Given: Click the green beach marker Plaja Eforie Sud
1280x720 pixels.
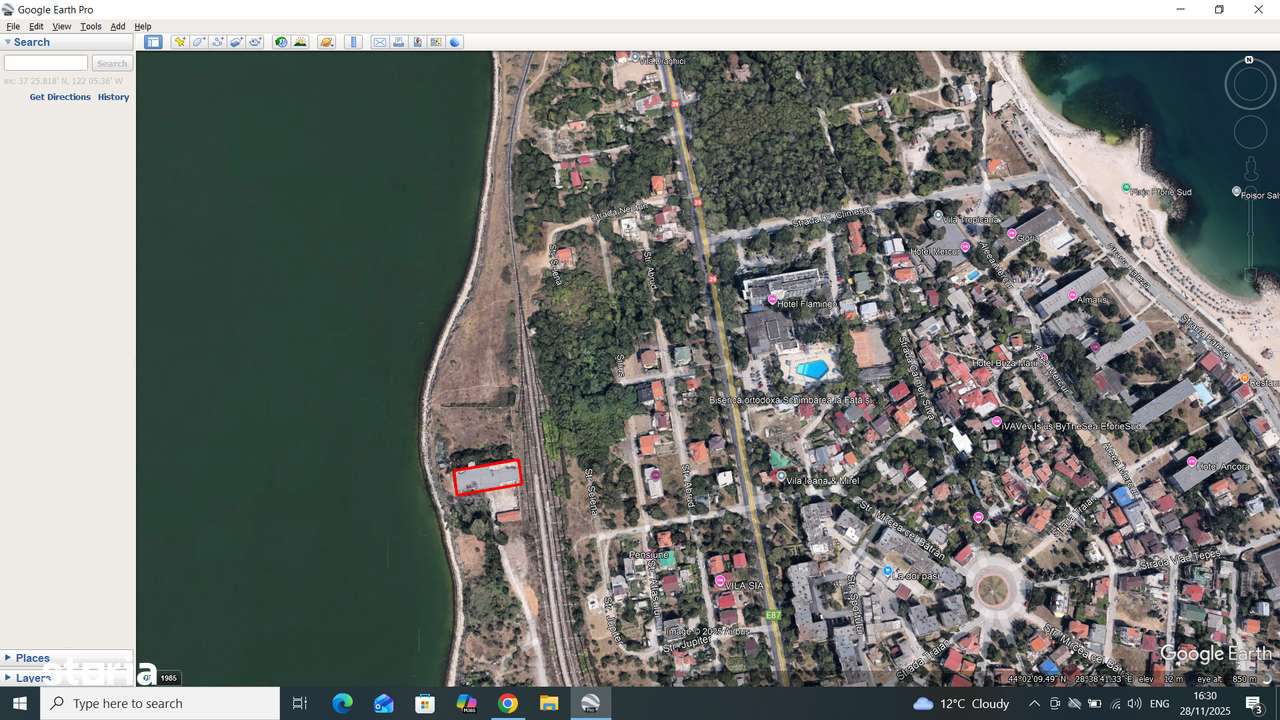Looking at the screenshot, I should pos(1126,188).
